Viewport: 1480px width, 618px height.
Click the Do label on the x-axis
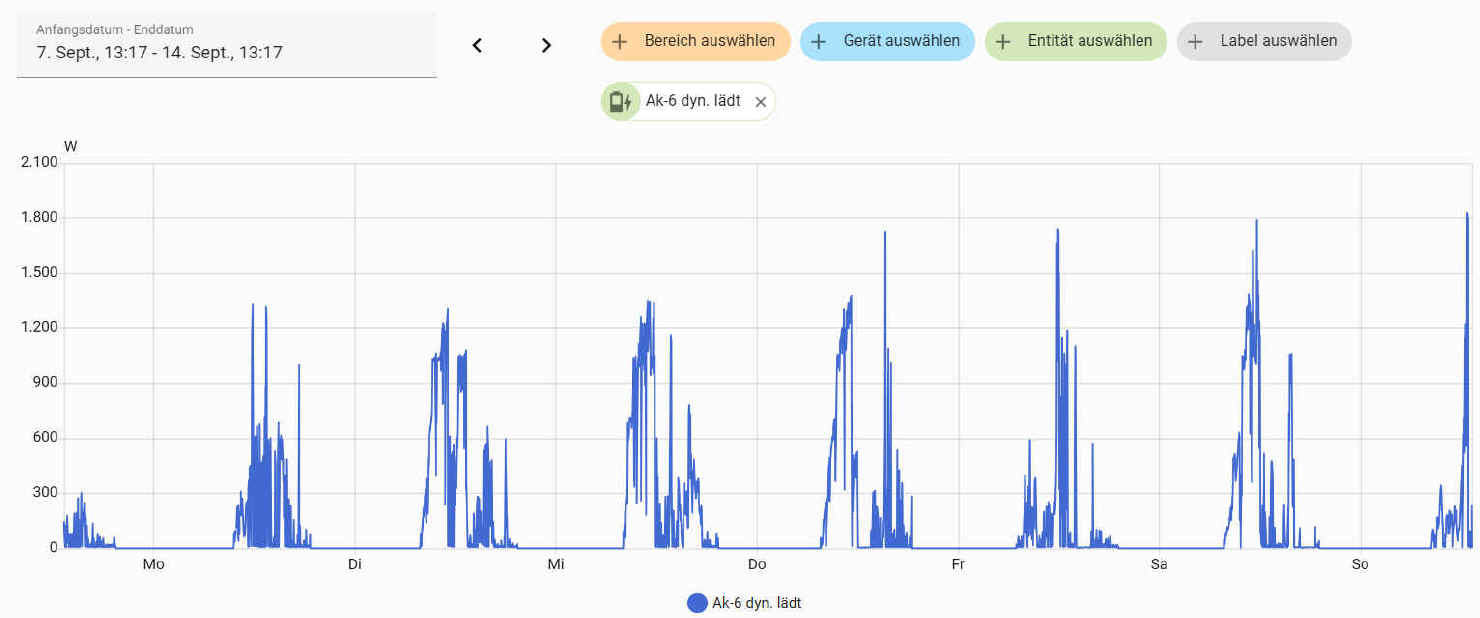tap(757, 564)
